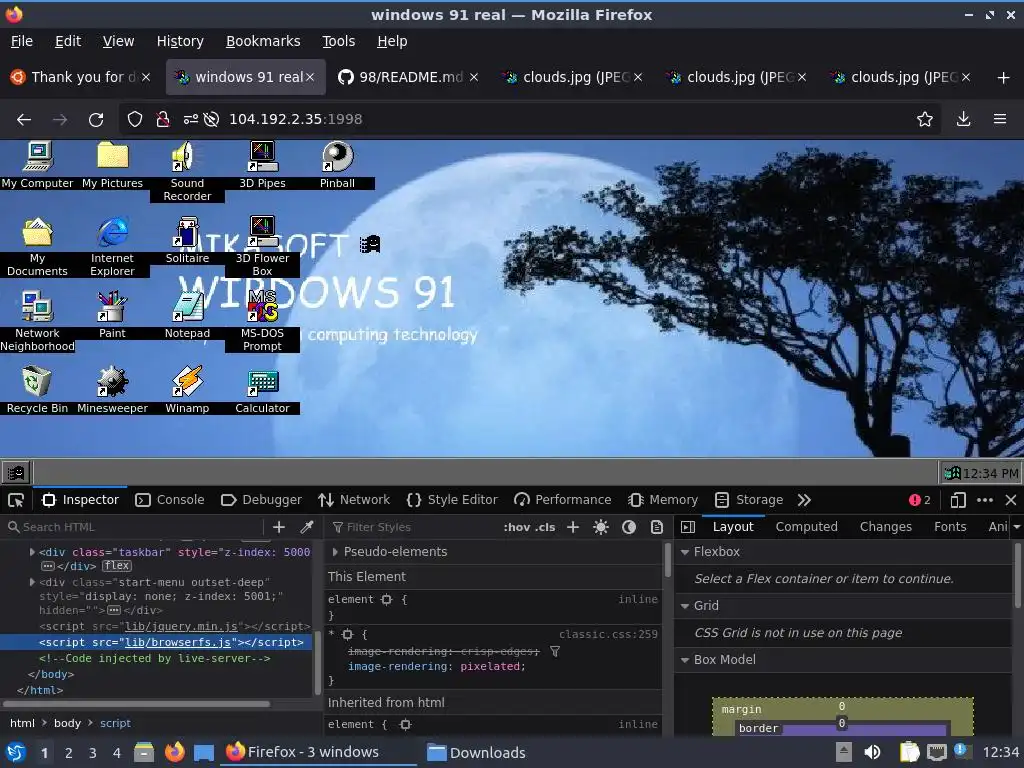Open the Tools menu
The width and height of the screenshot is (1024, 768).
pyautogui.click(x=338, y=41)
